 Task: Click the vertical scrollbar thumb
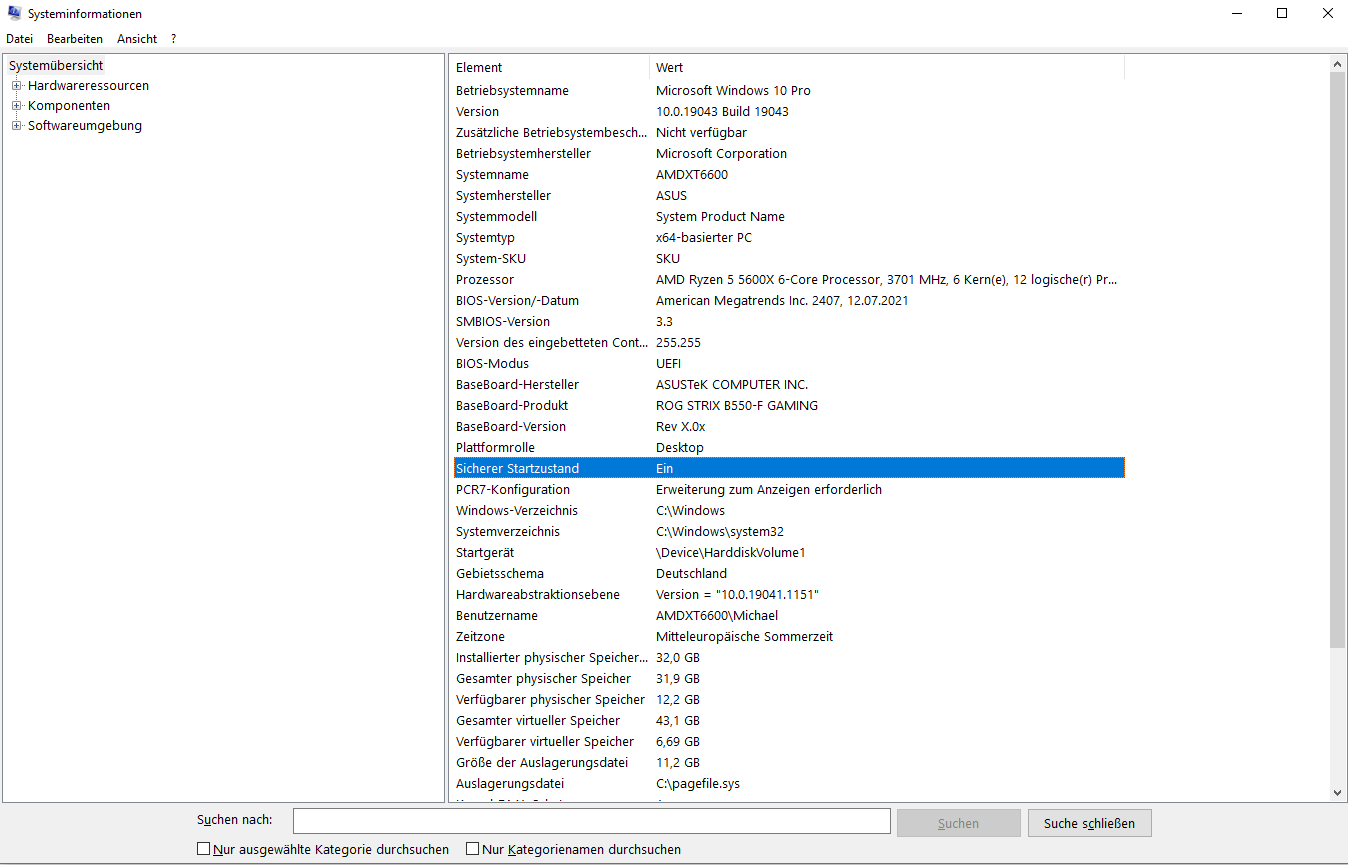(x=1338, y=360)
